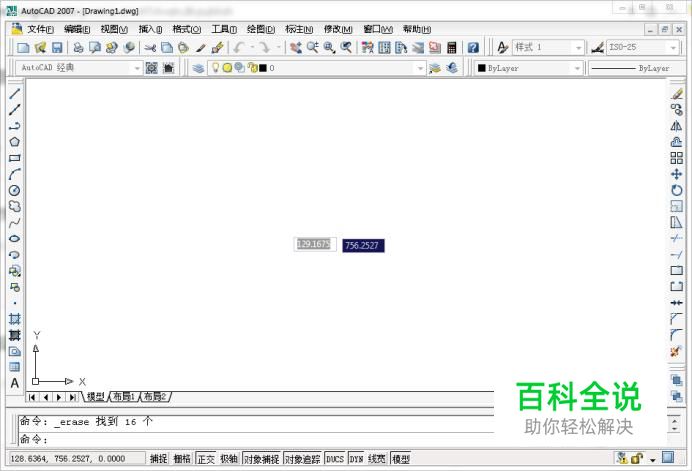
Task: Toggle 捕捉 snap mode in status bar
Action: [x=158, y=459]
